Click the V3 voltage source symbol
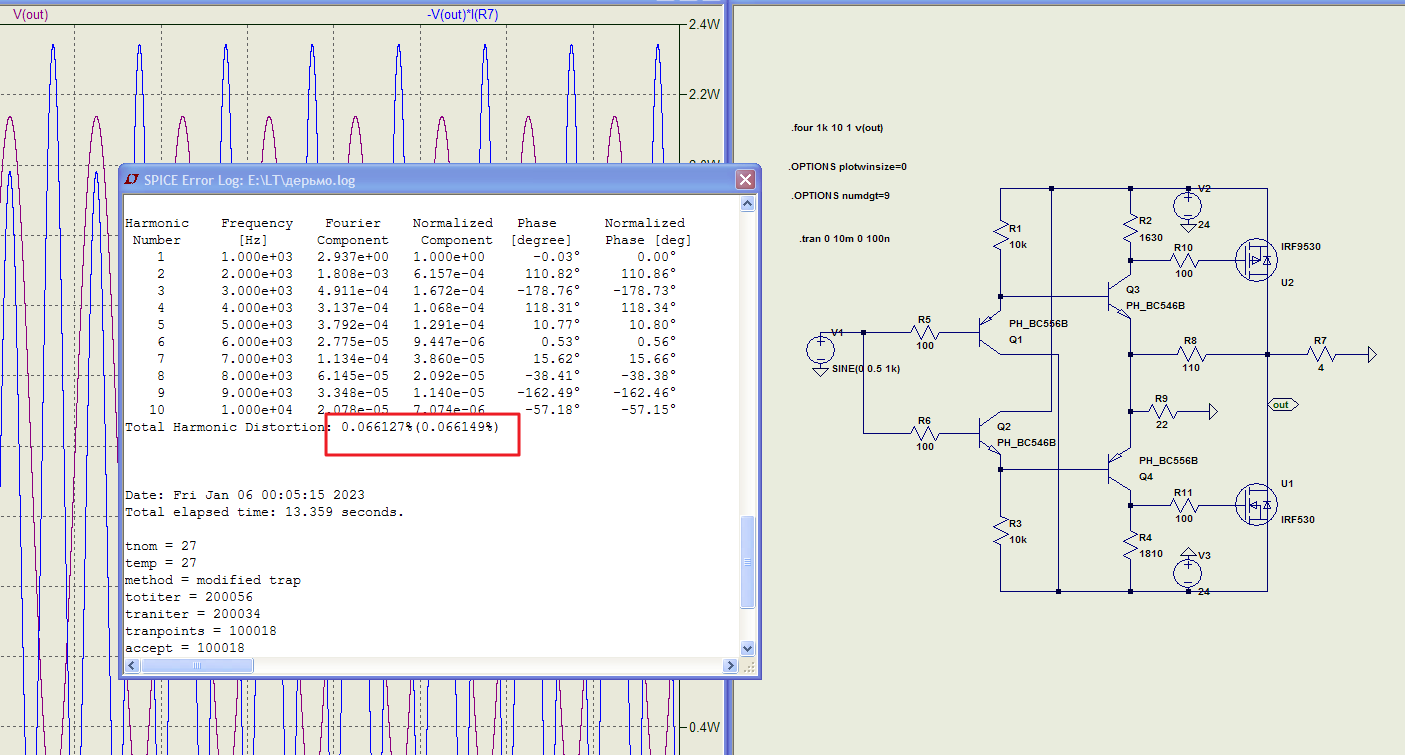The width and height of the screenshot is (1405, 755). [x=1187, y=571]
